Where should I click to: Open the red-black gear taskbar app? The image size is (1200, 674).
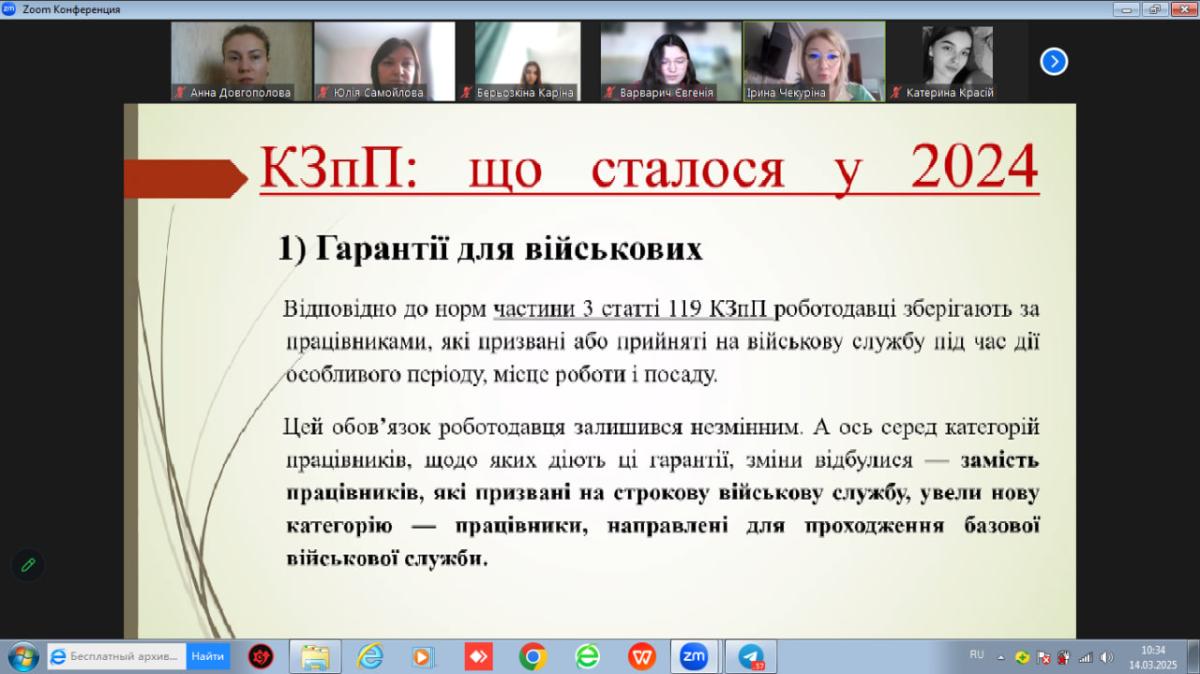click(x=261, y=656)
